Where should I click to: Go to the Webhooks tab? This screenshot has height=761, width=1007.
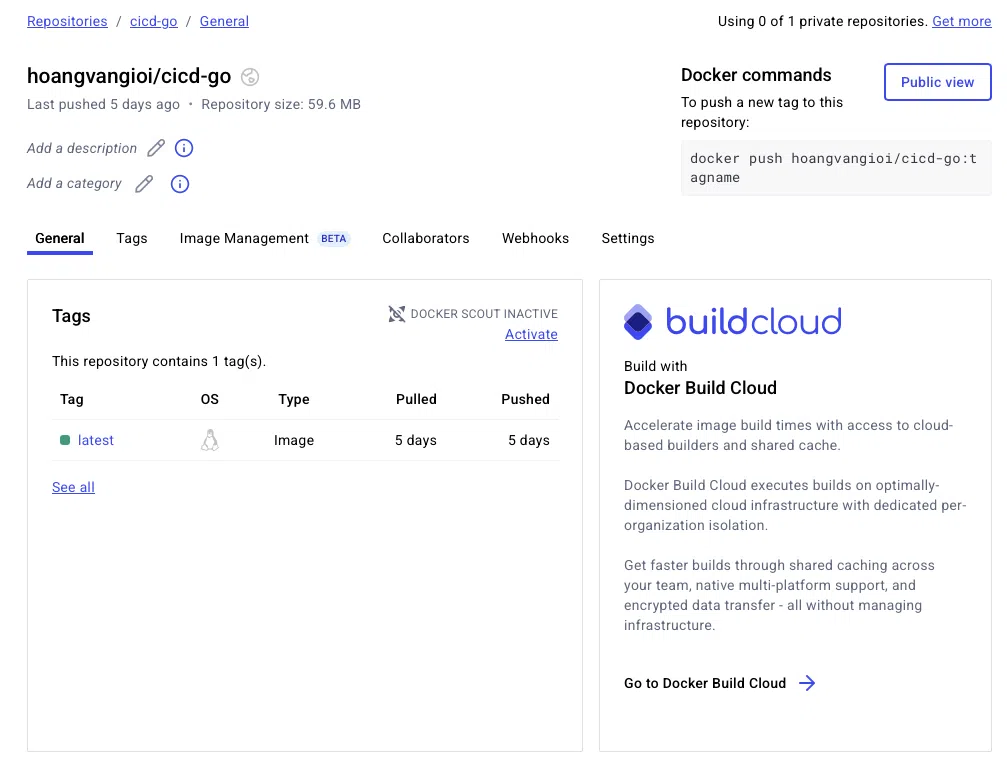536,238
